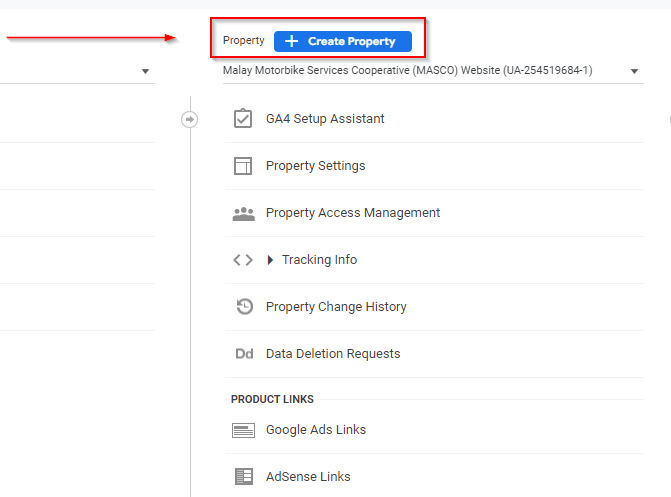The image size is (671, 497).
Task: Click the Property Settings layout icon
Action: pos(243,166)
